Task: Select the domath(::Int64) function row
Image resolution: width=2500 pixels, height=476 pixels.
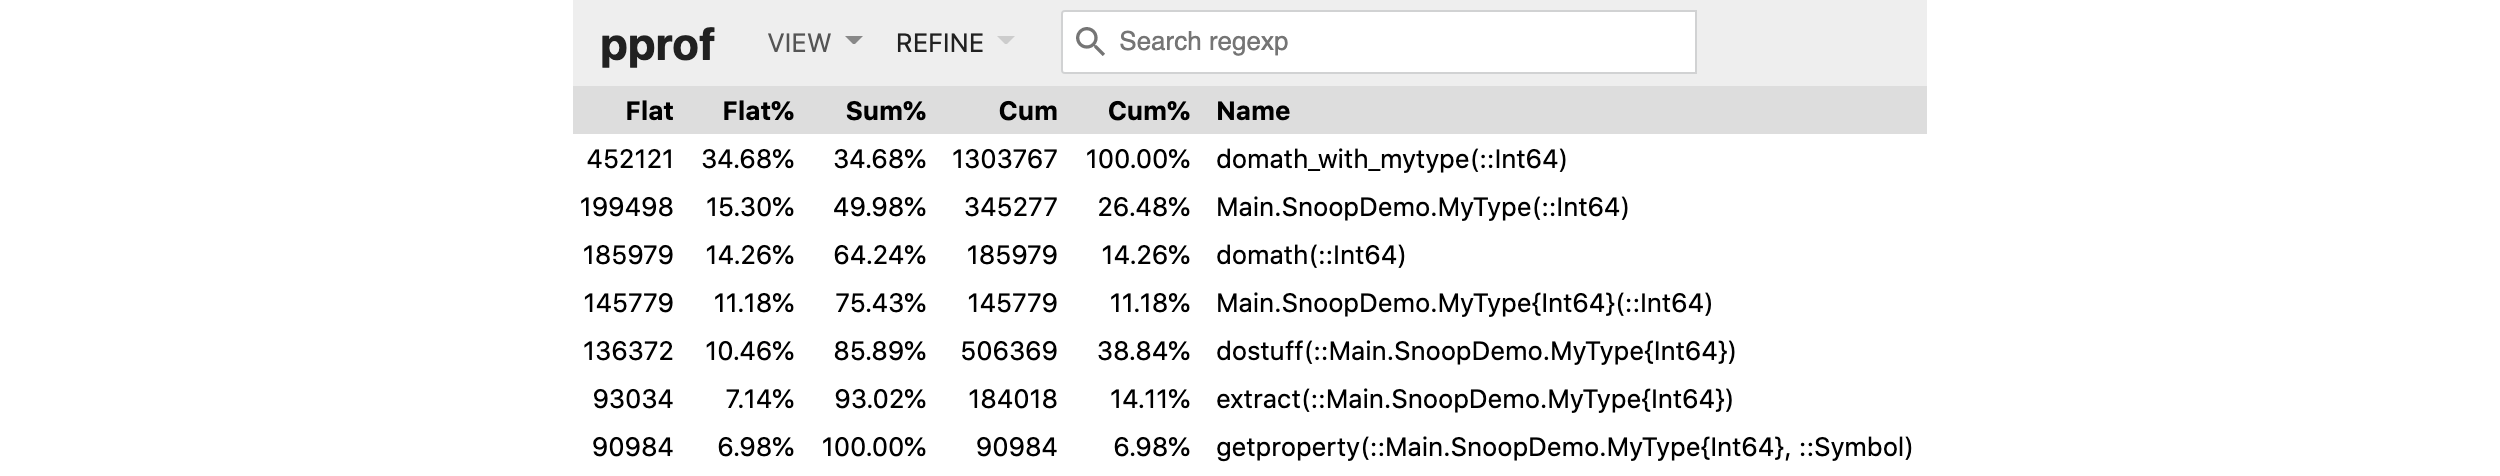Action: click(x=1310, y=255)
